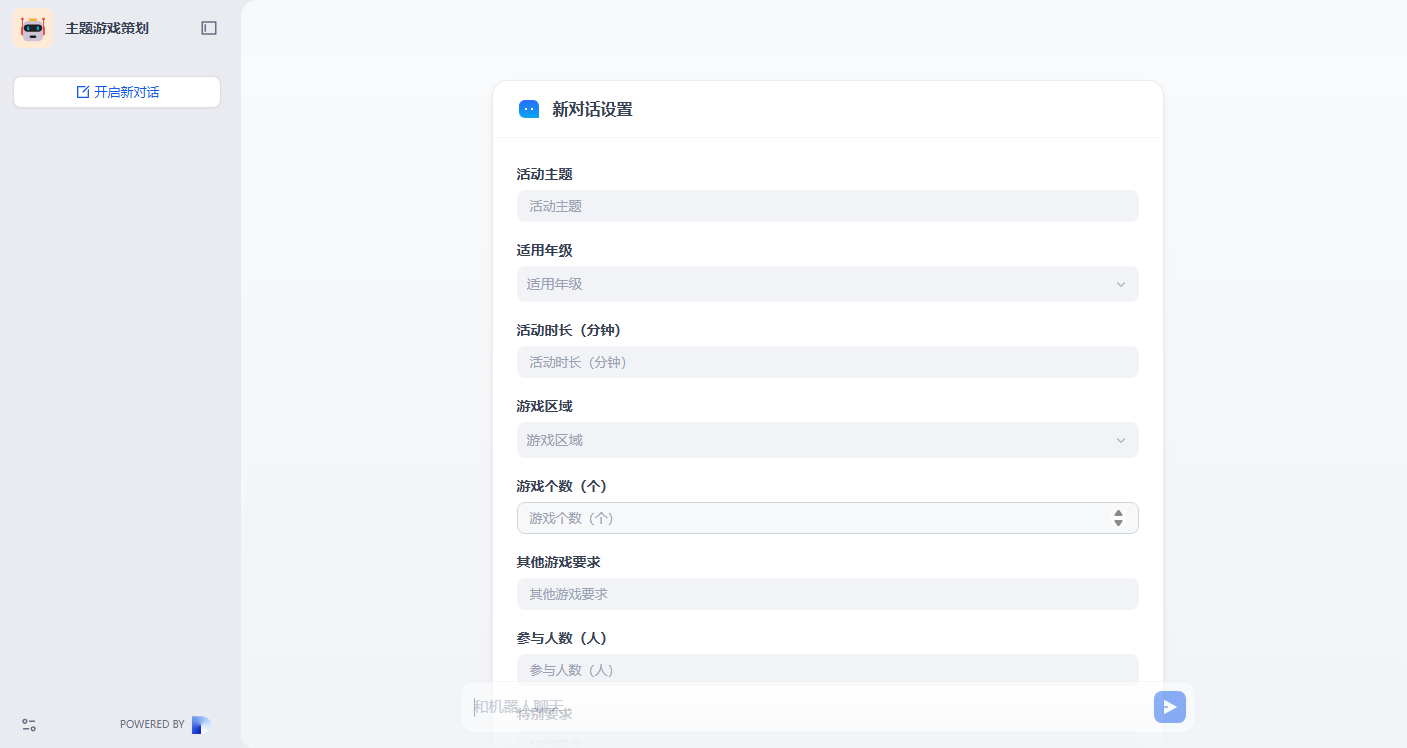Click the blue chatbot icon beside 新对话设置
This screenshot has width=1407, height=748.
pyautogui.click(x=529, y=109)
